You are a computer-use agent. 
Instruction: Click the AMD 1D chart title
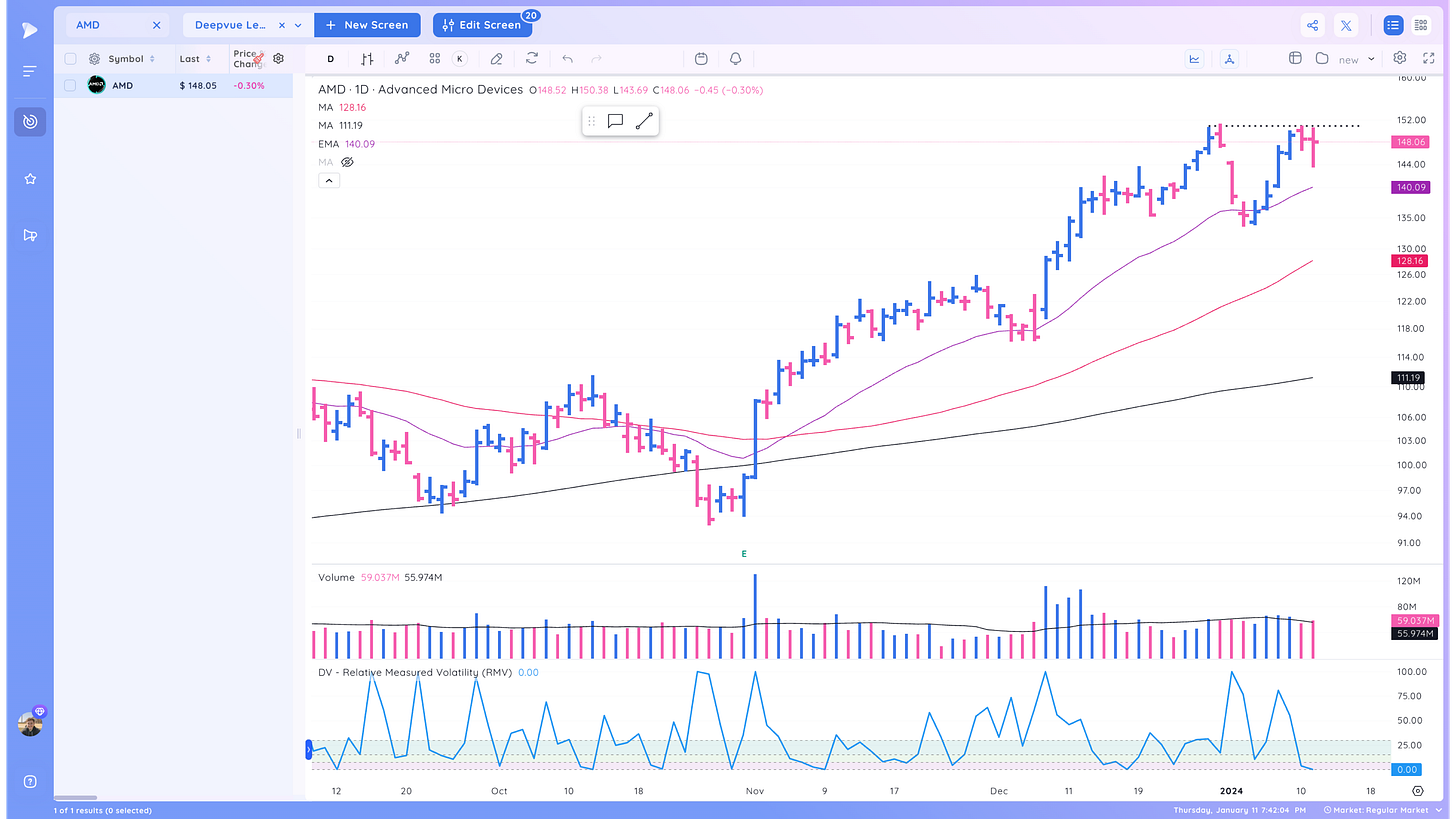point(421,89)
